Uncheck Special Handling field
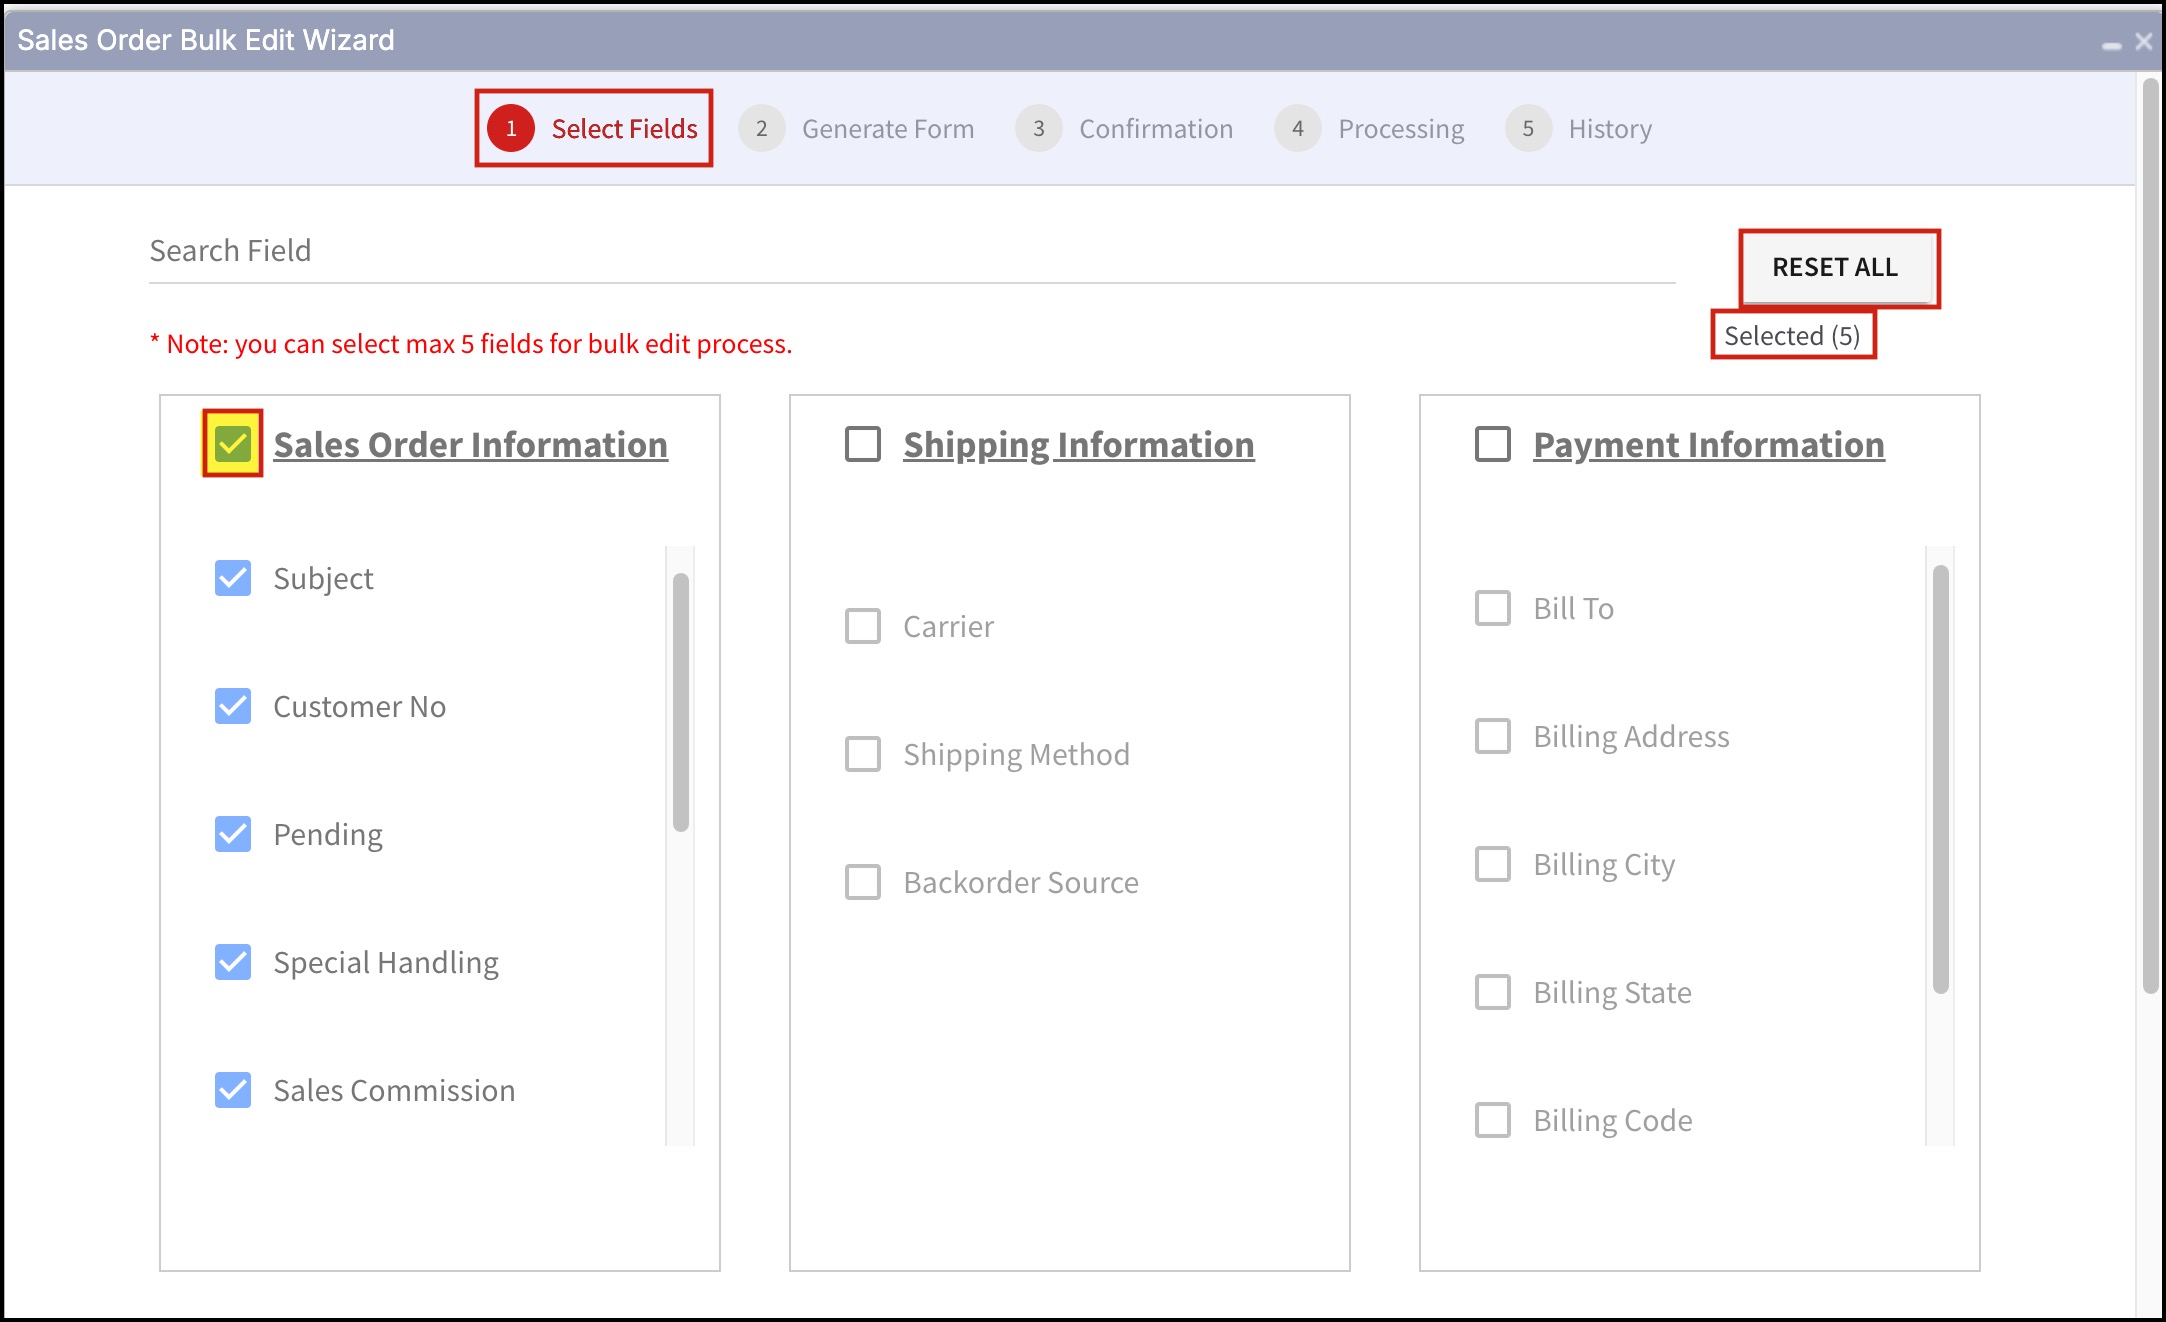Screen dimensions: 2166x1322 point(233,962)
